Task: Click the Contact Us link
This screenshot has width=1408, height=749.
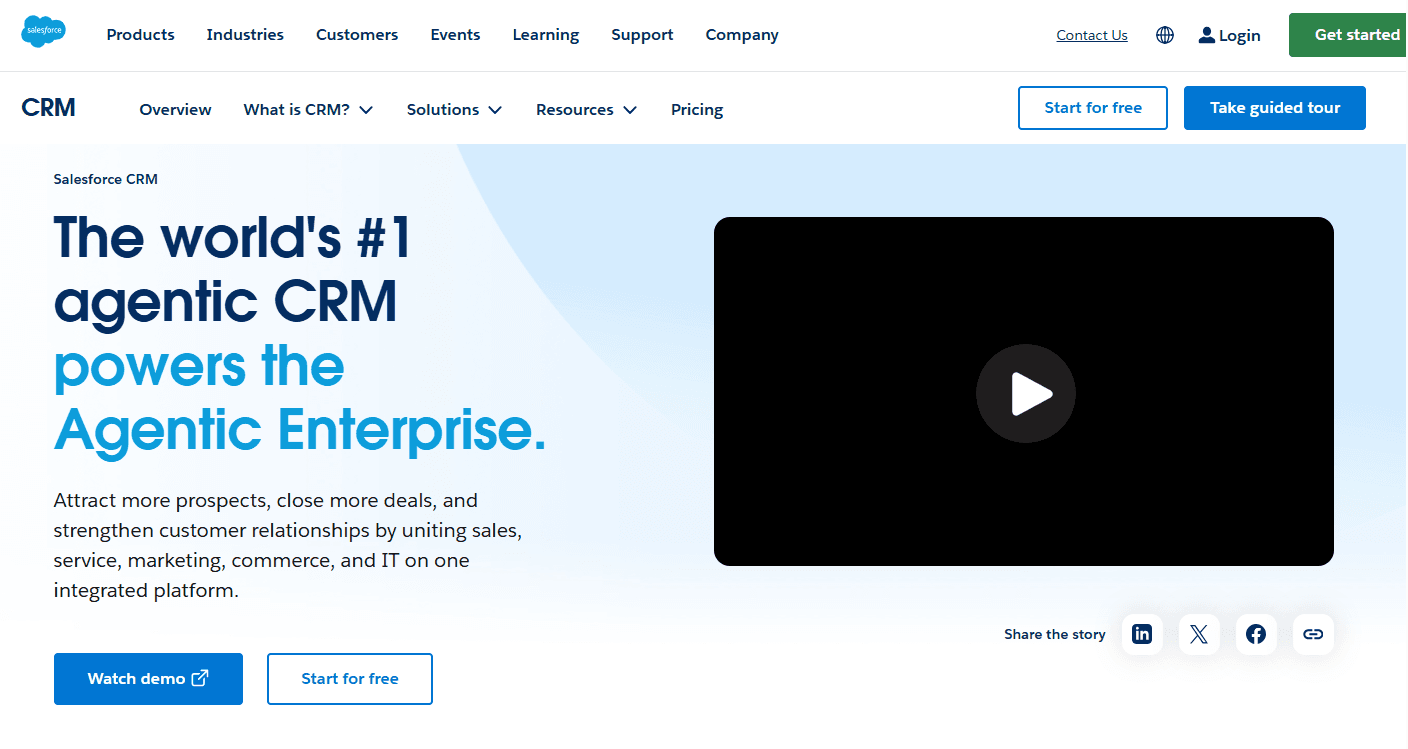Action: click(x=1092, y=35)
